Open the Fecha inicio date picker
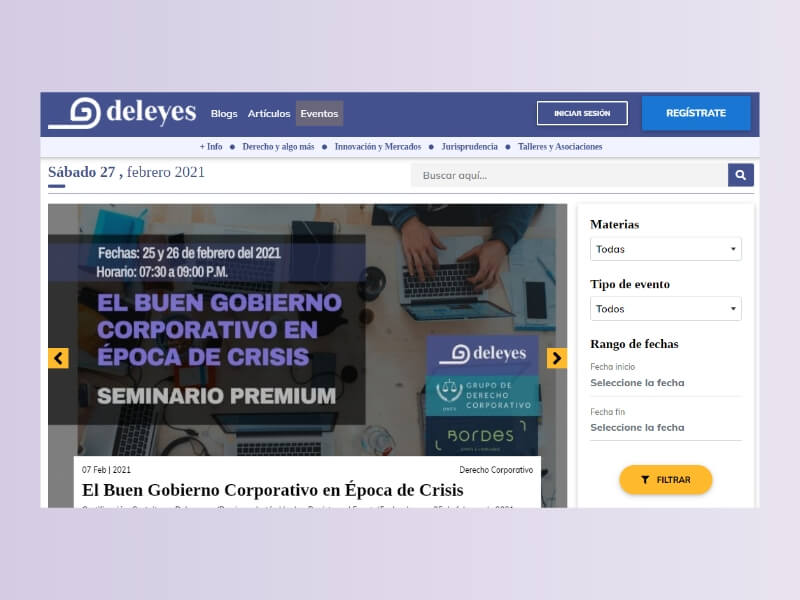Image resolution: width=800 pixels, height=600 pixels. (x=665, y=383)
